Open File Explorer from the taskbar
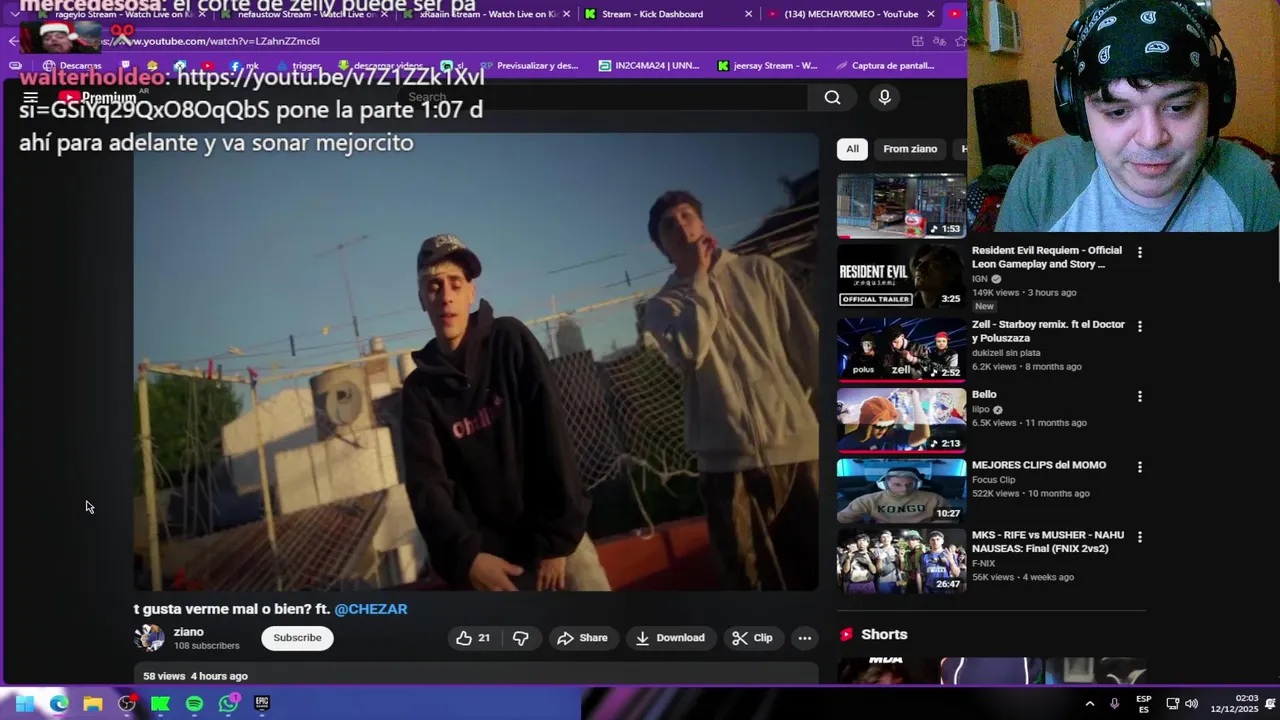Image resolution: width=1280 pixels, height=720 pixels. [93, 704]
